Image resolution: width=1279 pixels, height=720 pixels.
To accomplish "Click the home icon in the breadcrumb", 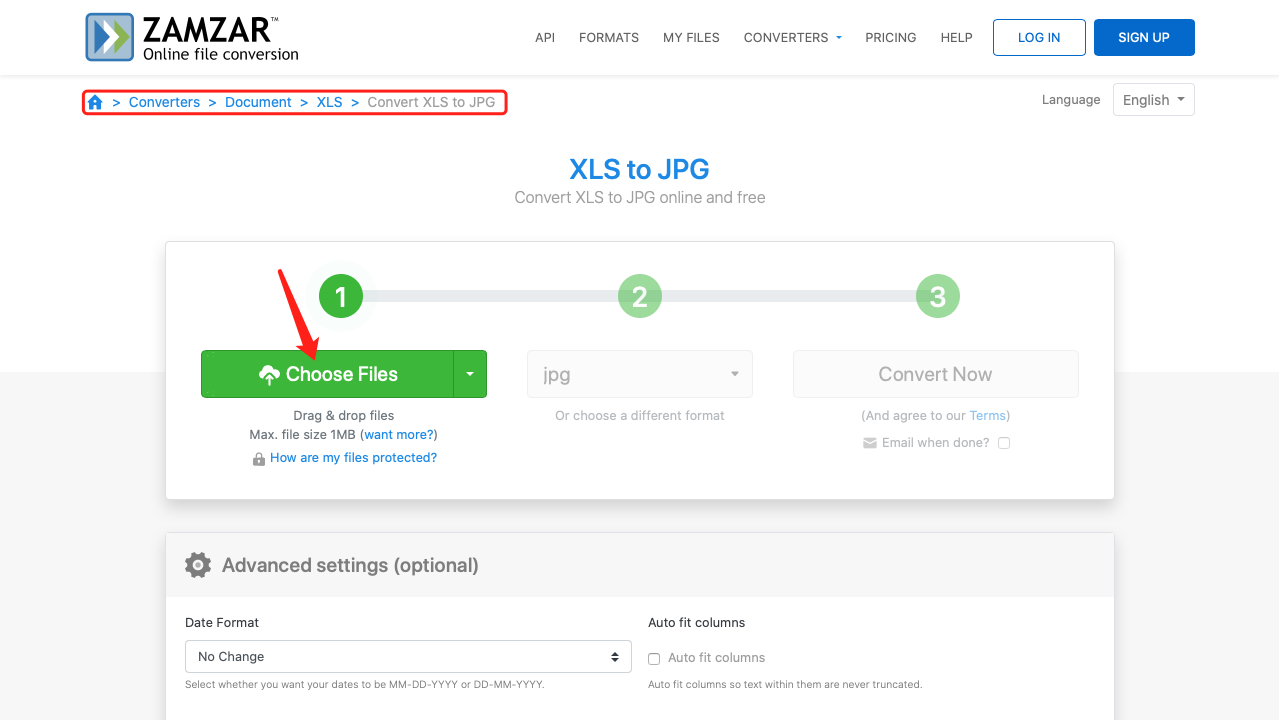I will click(x=94, y=102).
